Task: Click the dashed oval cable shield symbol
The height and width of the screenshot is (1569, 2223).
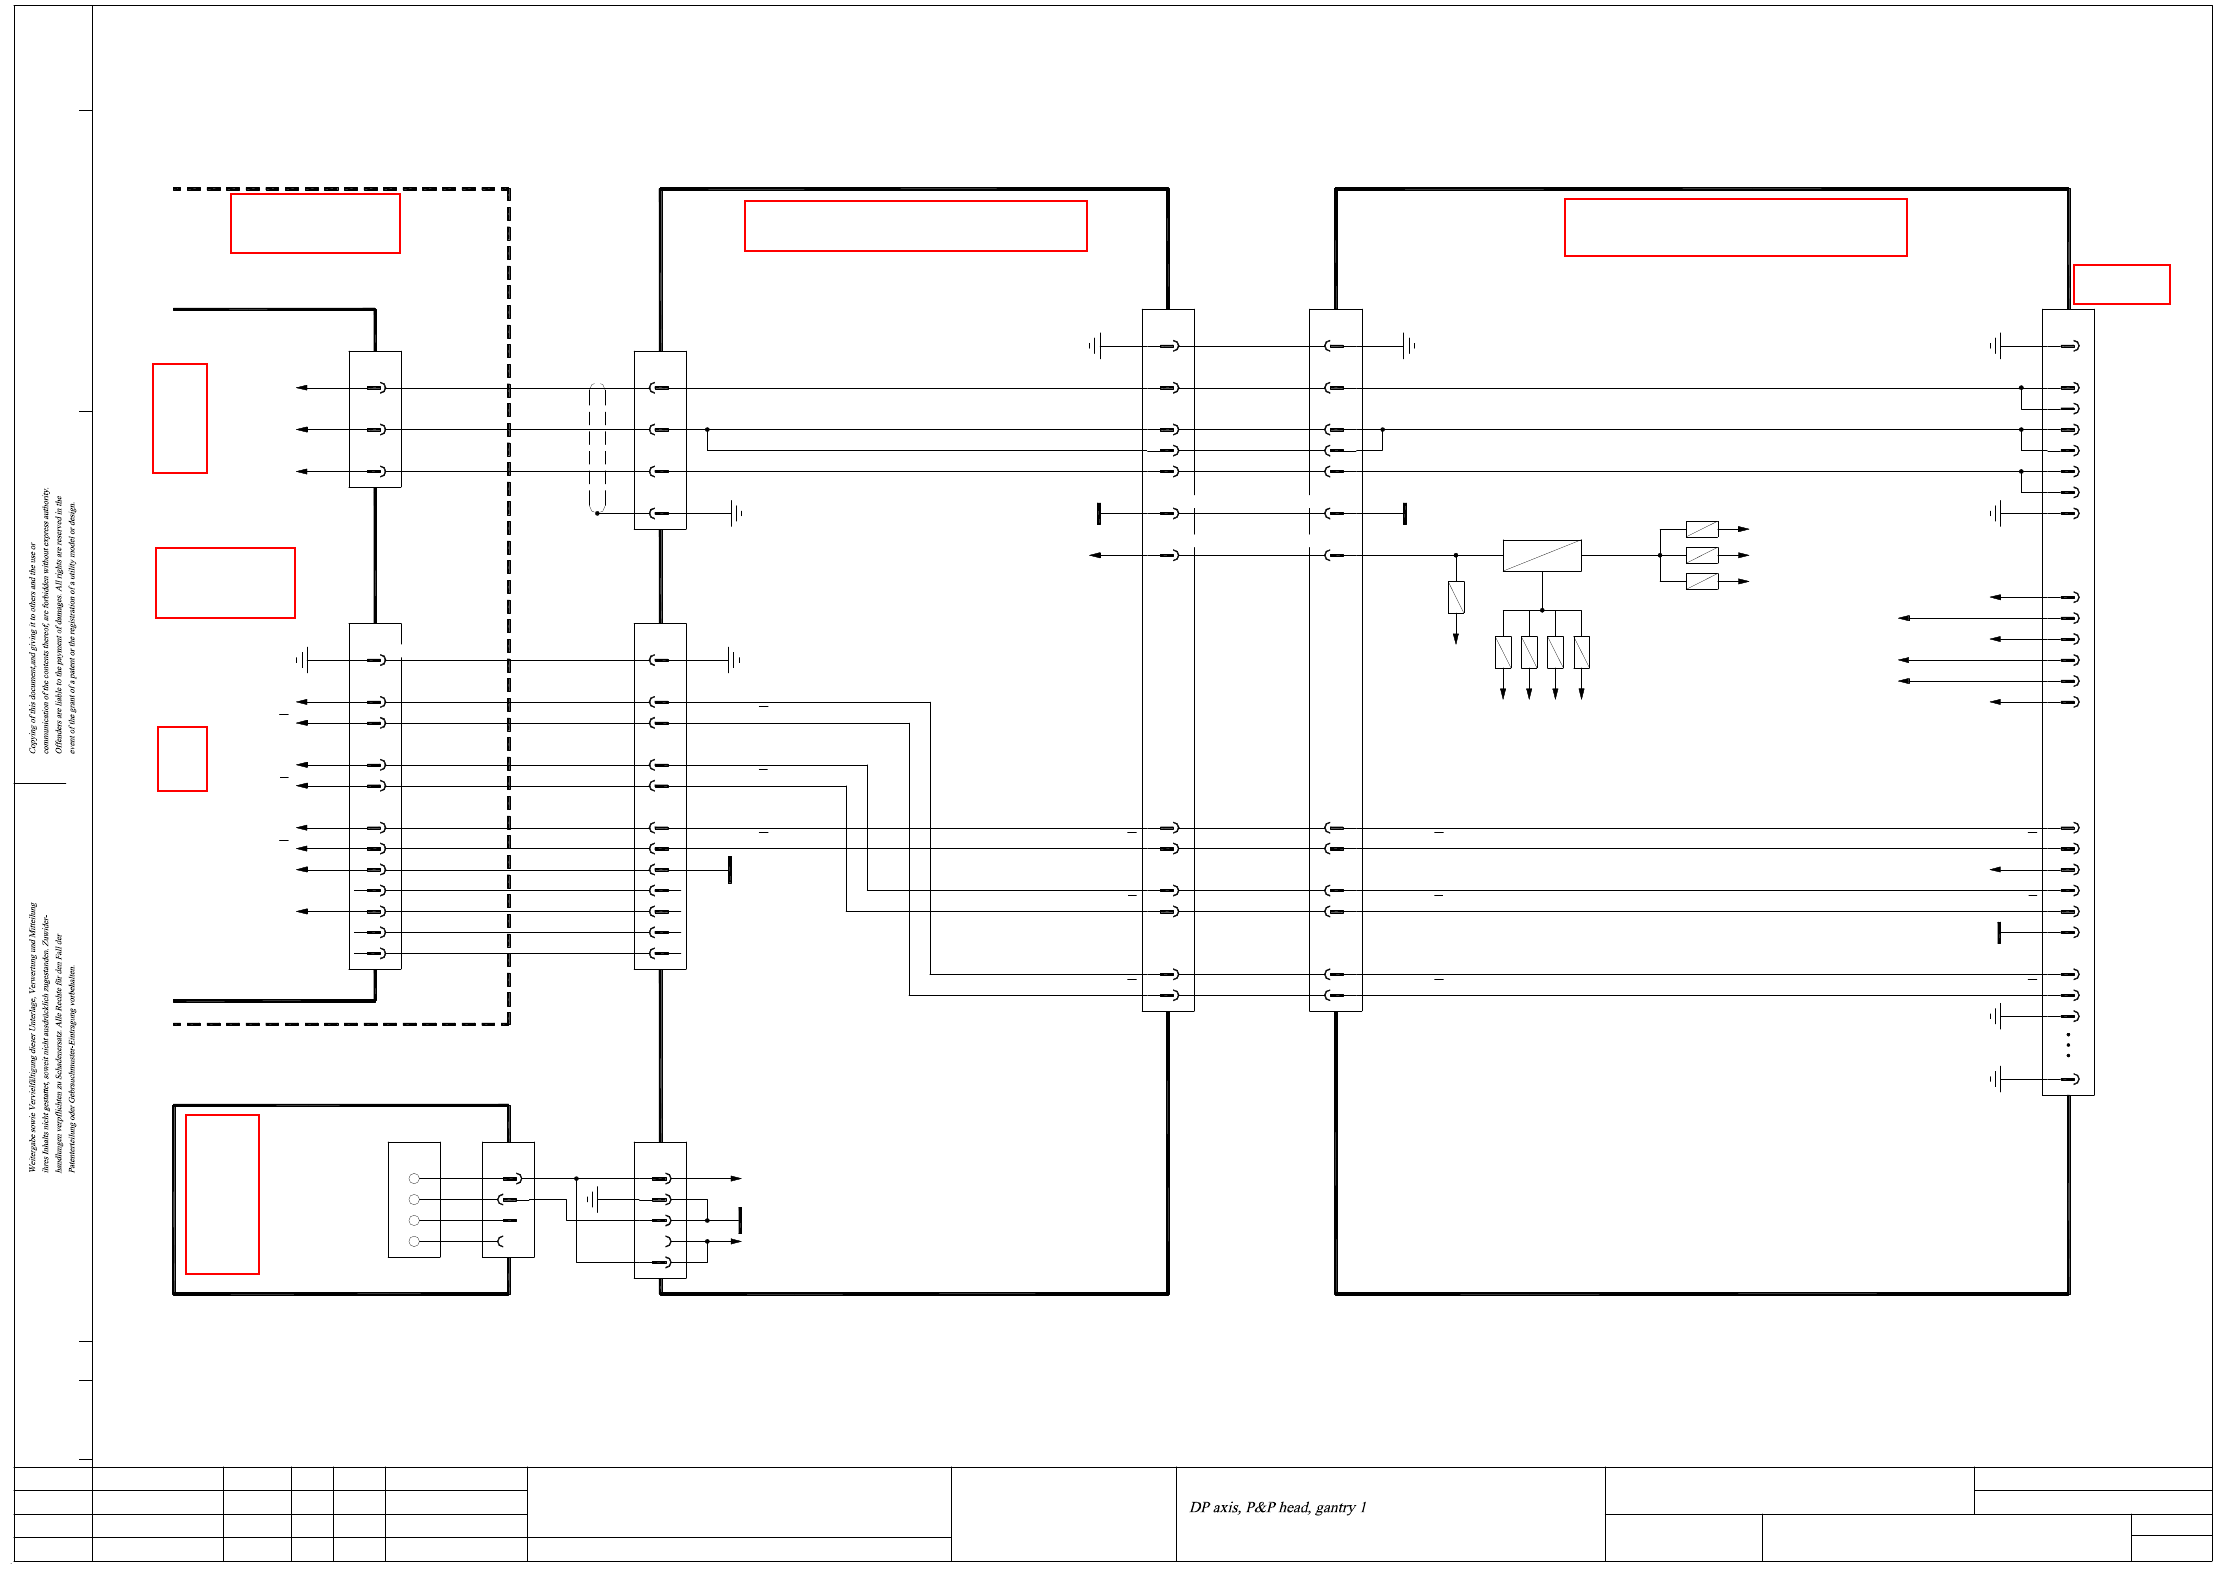Action: 597,448
